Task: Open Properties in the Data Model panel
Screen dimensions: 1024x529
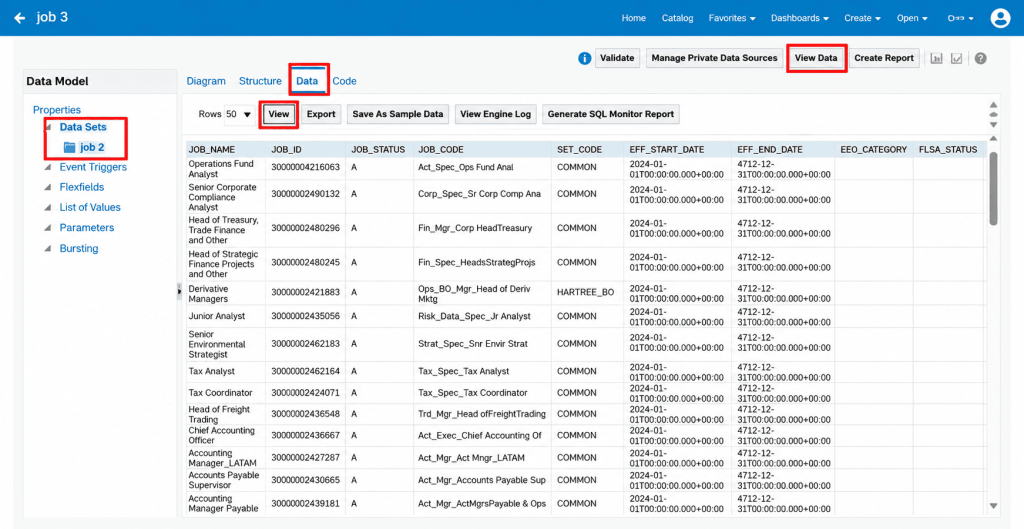Action: coord(57,110)
